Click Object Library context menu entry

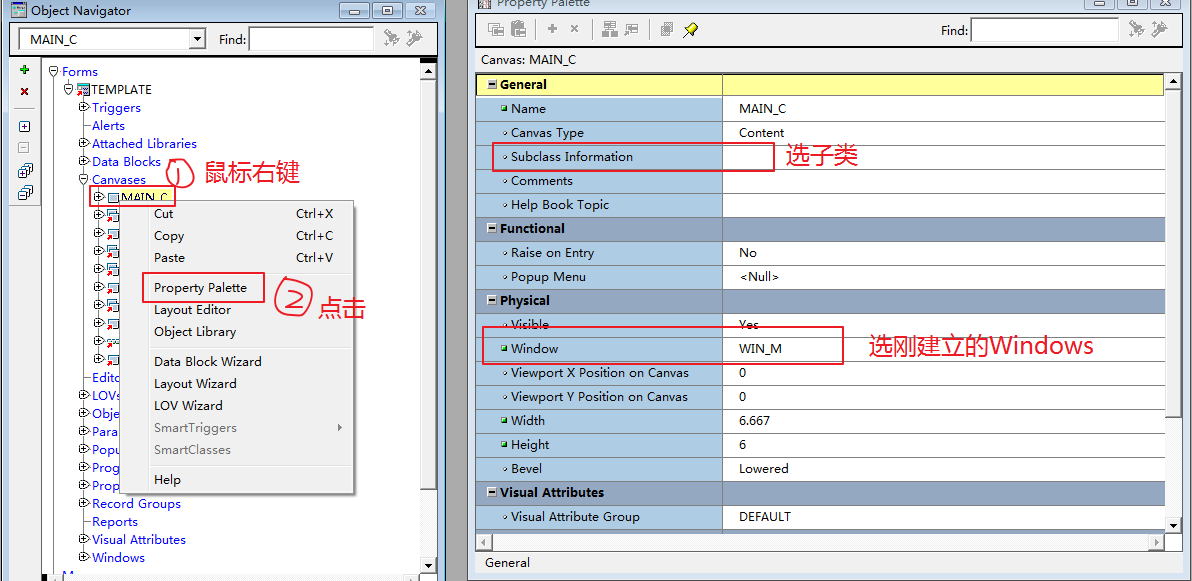click(195, 332)
